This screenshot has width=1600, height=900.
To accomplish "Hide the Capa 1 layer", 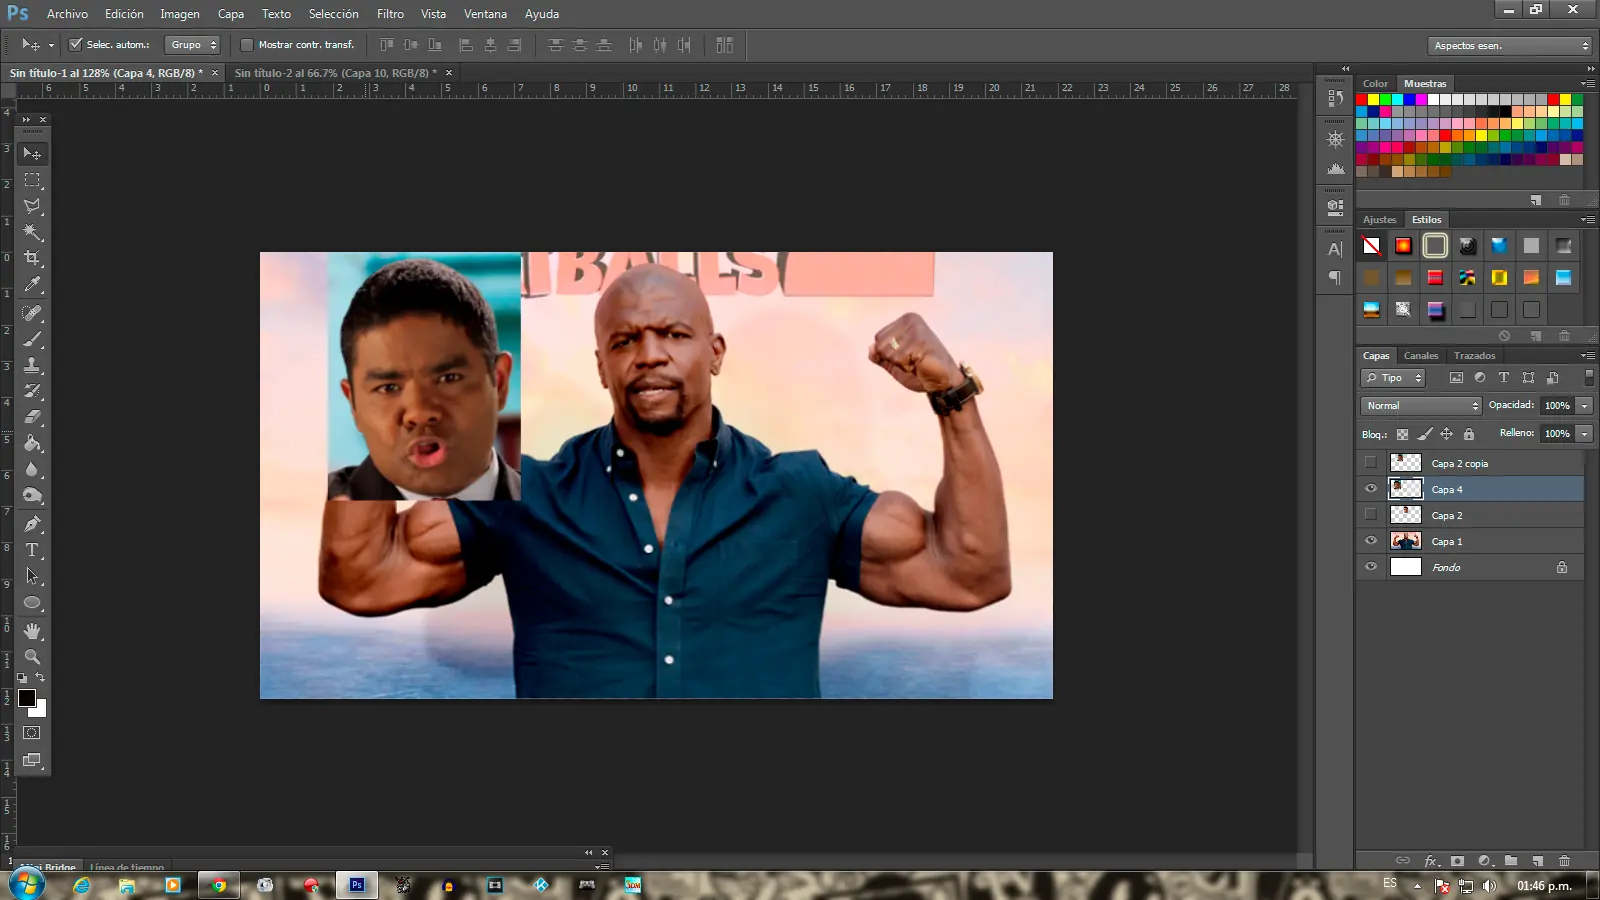I will (x=1371, y=541).
